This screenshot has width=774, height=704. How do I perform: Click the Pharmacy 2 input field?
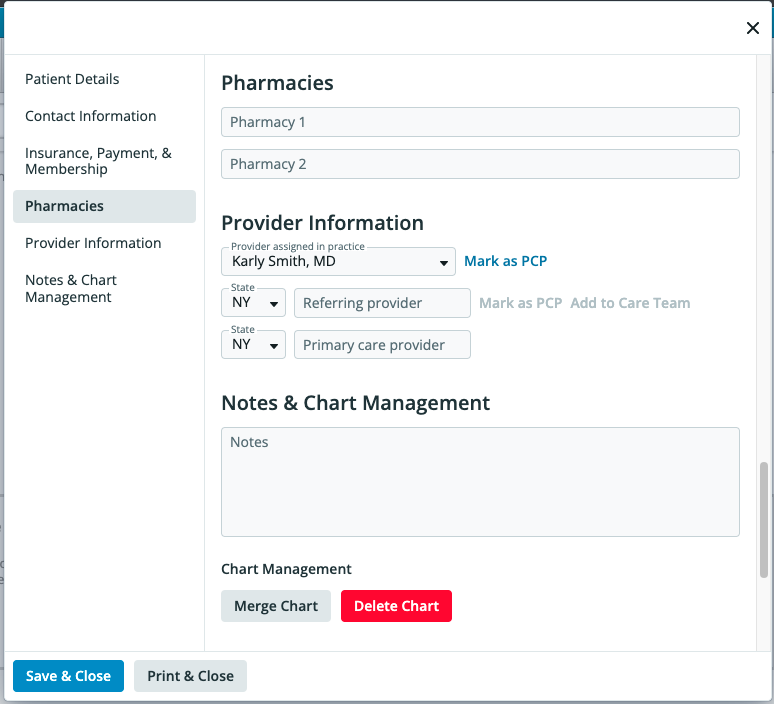coord(480,164)
